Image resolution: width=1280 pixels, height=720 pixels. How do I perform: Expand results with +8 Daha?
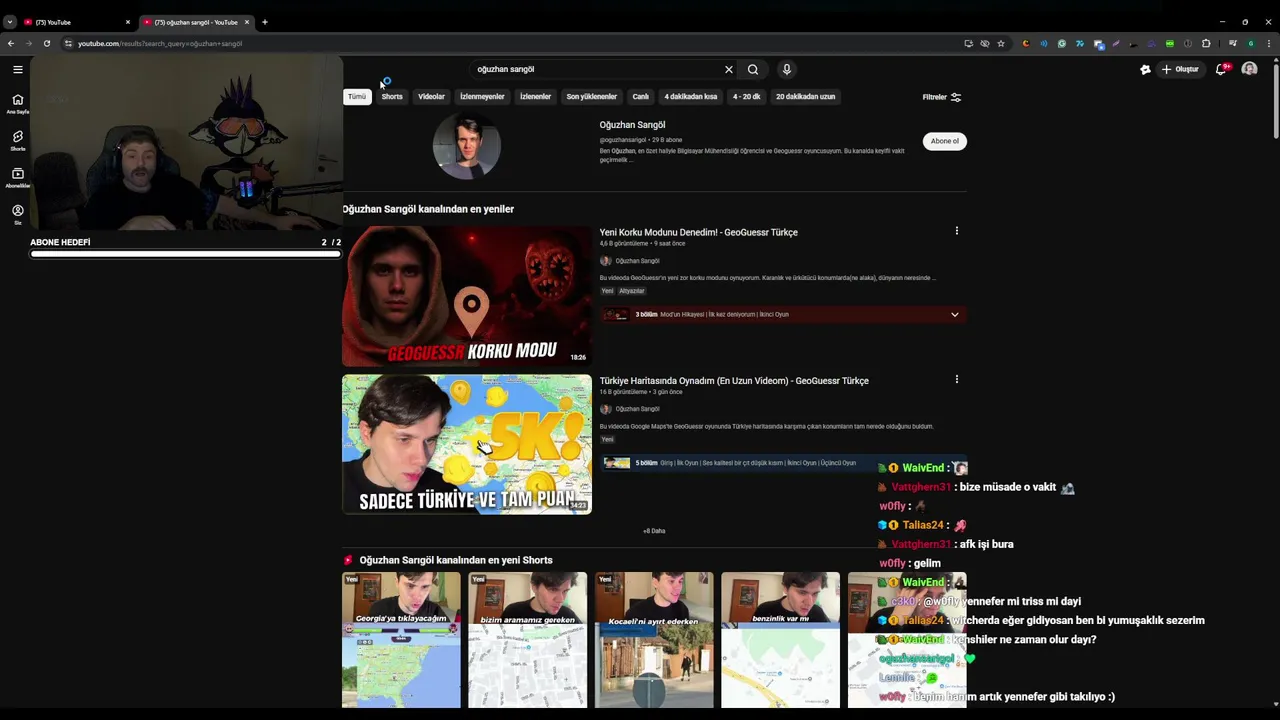tap(654, 531)
